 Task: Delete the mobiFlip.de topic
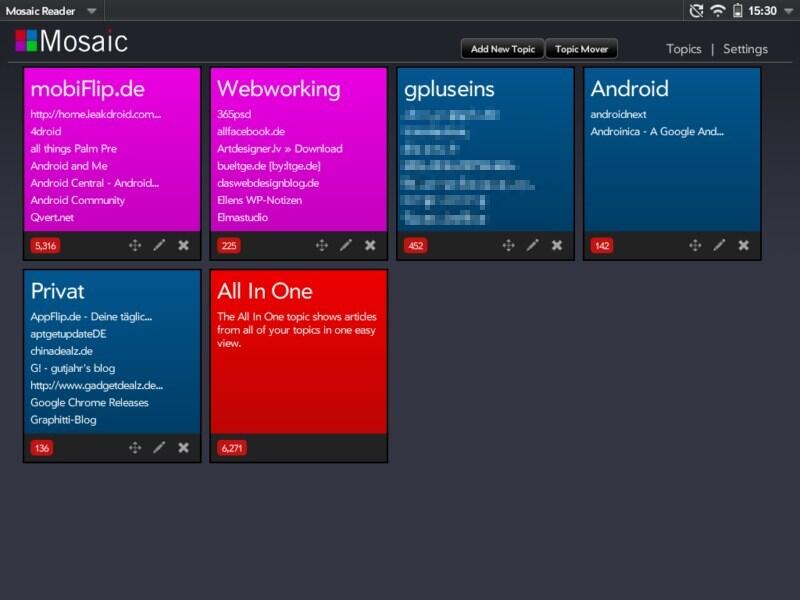(x=183, y=245)
